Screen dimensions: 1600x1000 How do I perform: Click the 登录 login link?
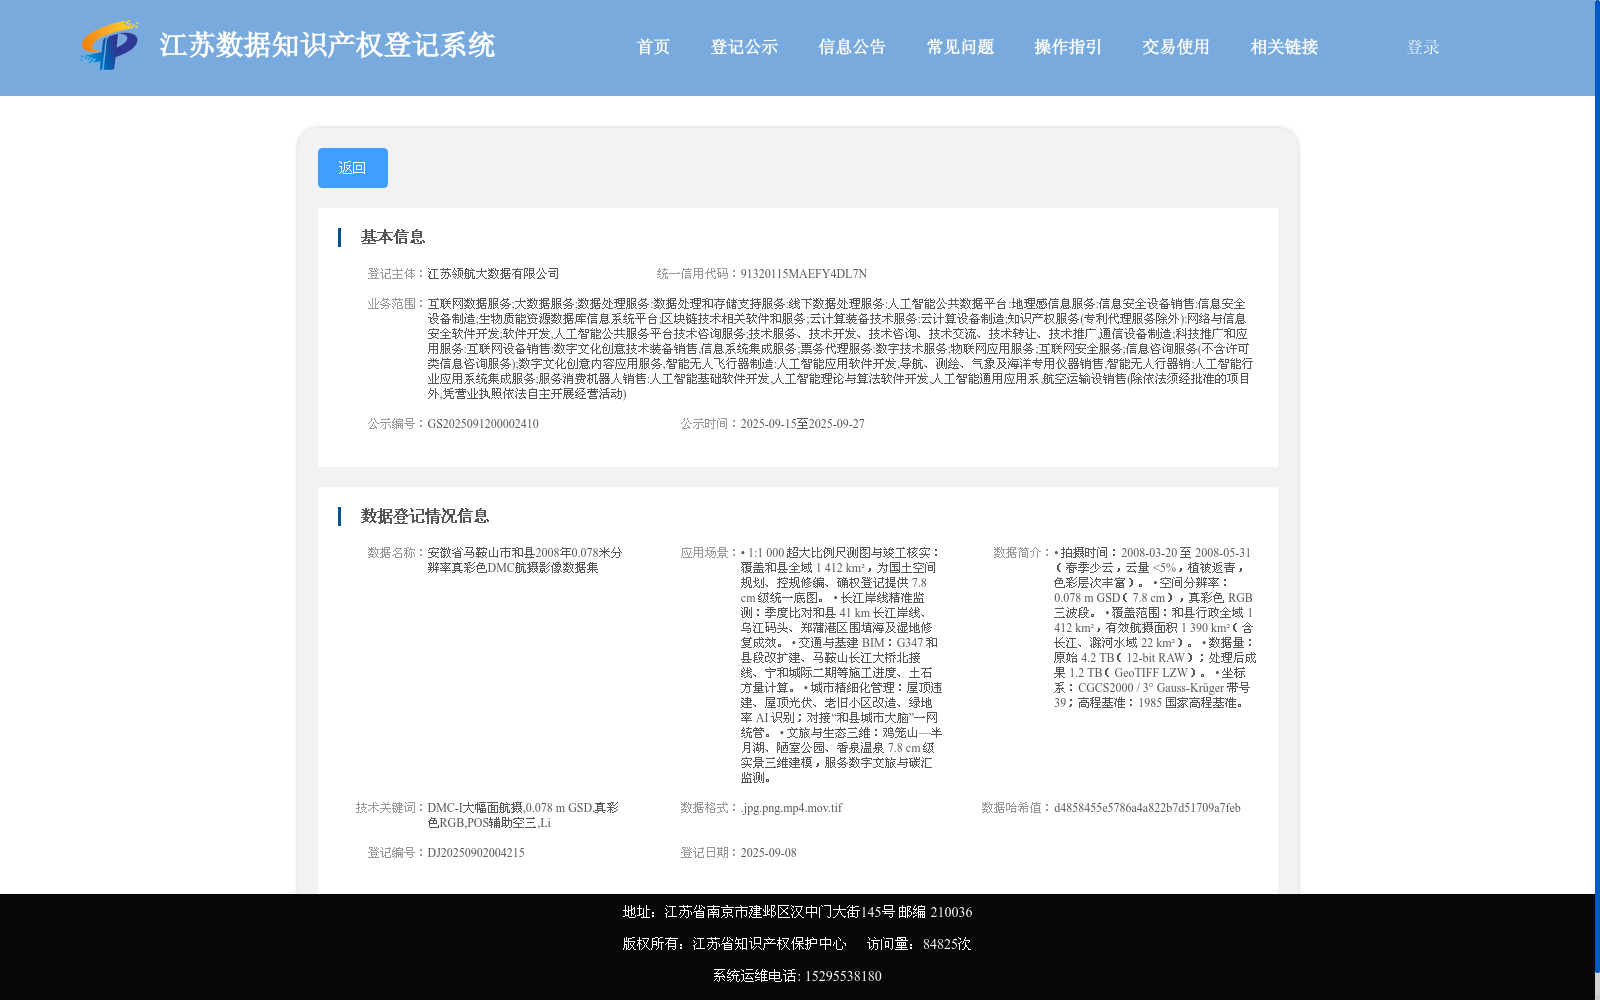point(1421,47)
